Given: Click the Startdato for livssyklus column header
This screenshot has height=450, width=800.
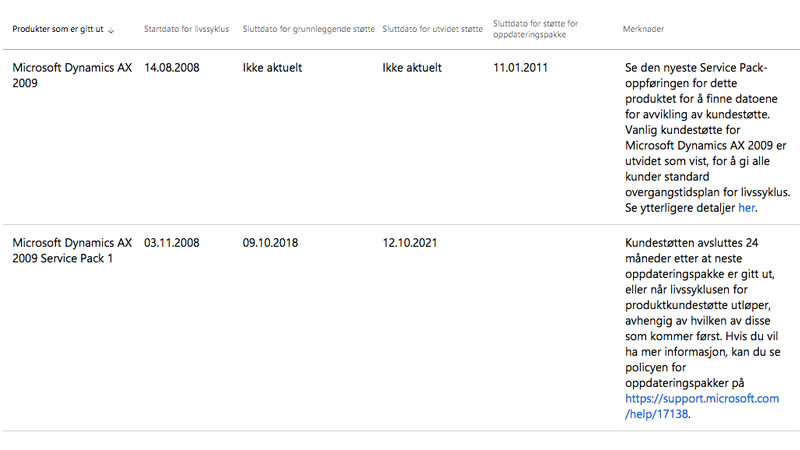Looking at the screenshot, I should (x=186, y=29).
